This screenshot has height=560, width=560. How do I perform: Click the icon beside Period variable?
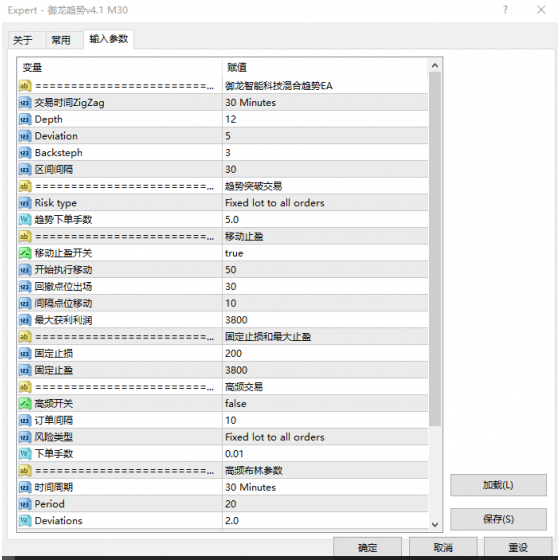point(25,504)
